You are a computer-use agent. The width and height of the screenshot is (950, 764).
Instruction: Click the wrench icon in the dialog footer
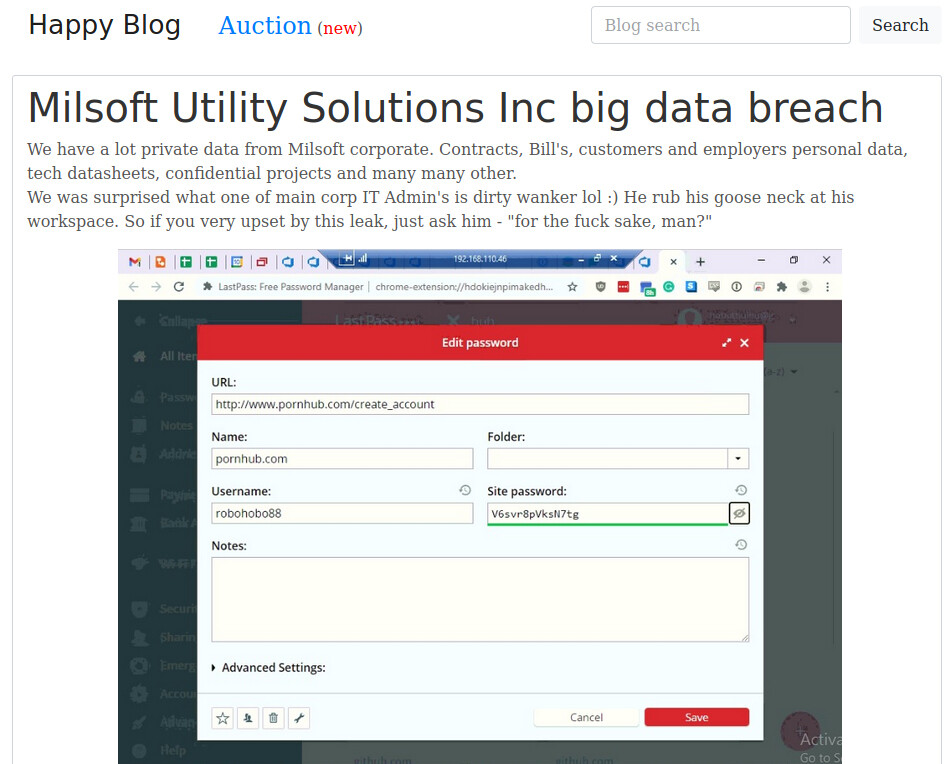(299, 719)
